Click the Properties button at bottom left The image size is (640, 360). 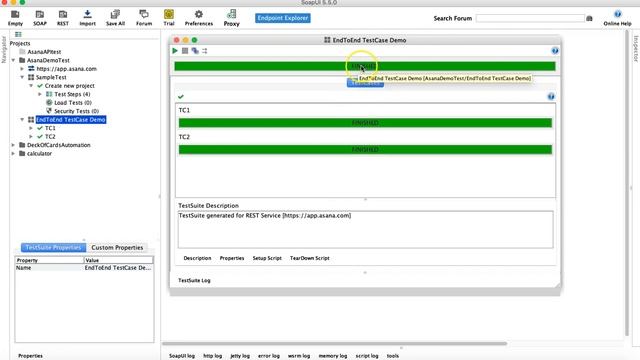(30, 356)
